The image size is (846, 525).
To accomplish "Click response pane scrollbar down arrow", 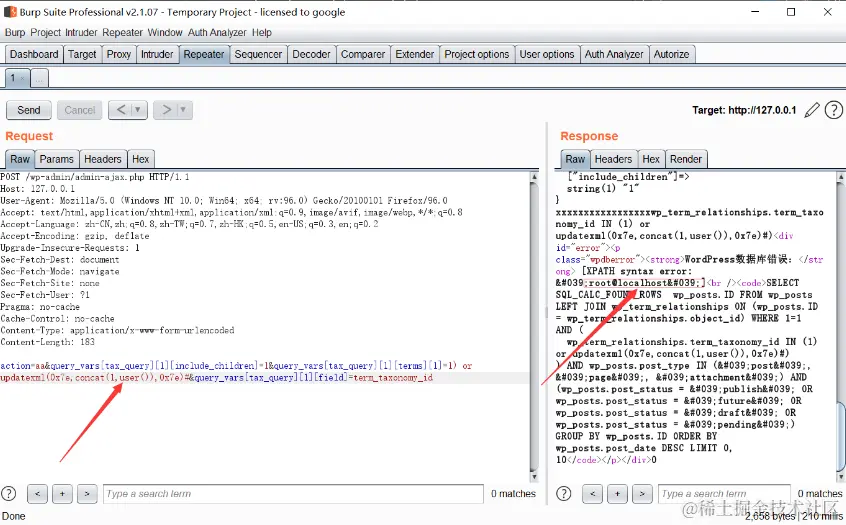I will click(x=841, y=476).
